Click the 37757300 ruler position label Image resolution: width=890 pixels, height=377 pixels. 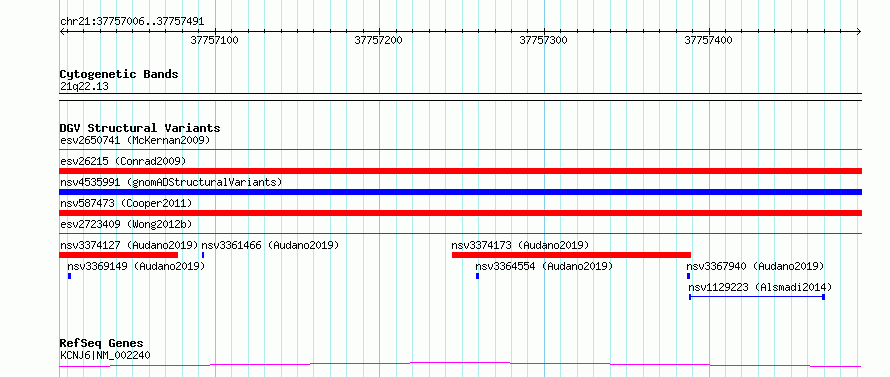(543, 40)
